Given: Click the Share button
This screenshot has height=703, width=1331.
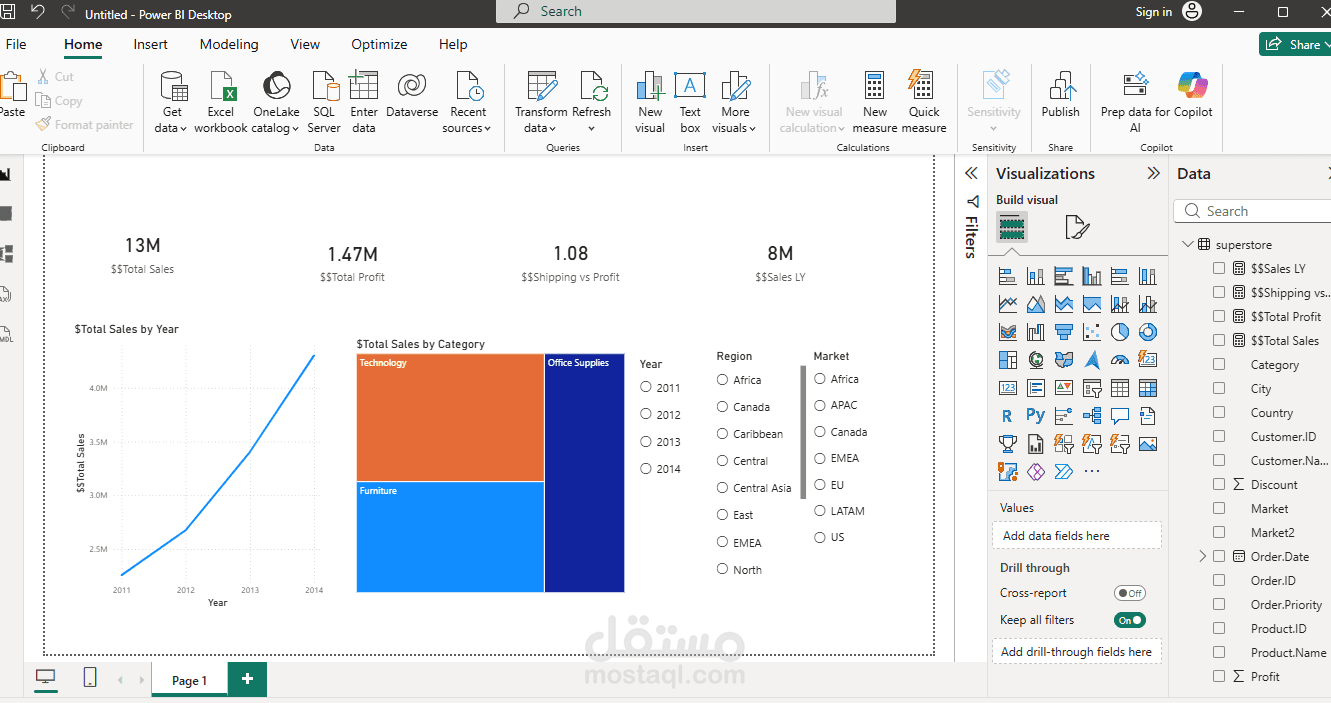Looking at the screenshot, I should pyautogui.click(x=1294, y=44).
